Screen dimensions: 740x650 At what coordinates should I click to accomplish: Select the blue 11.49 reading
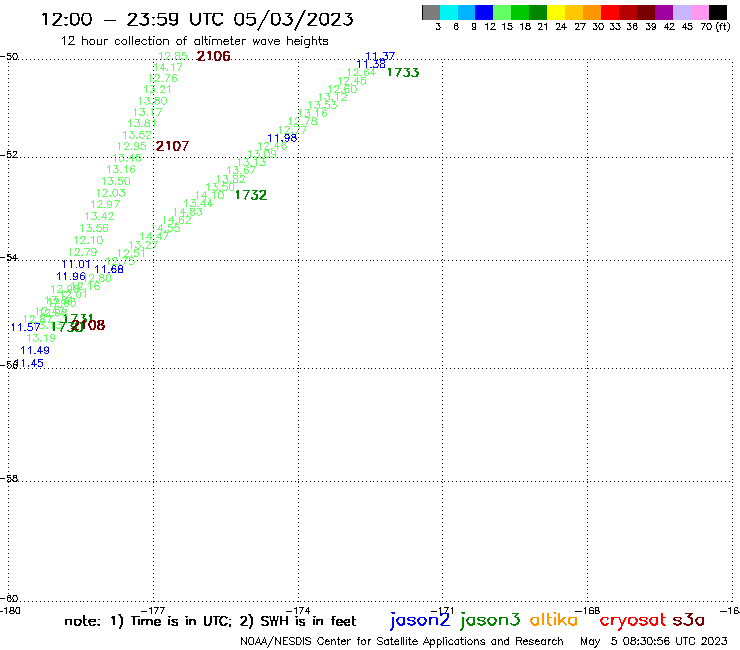pyautogui.click(x=35, y=350)
